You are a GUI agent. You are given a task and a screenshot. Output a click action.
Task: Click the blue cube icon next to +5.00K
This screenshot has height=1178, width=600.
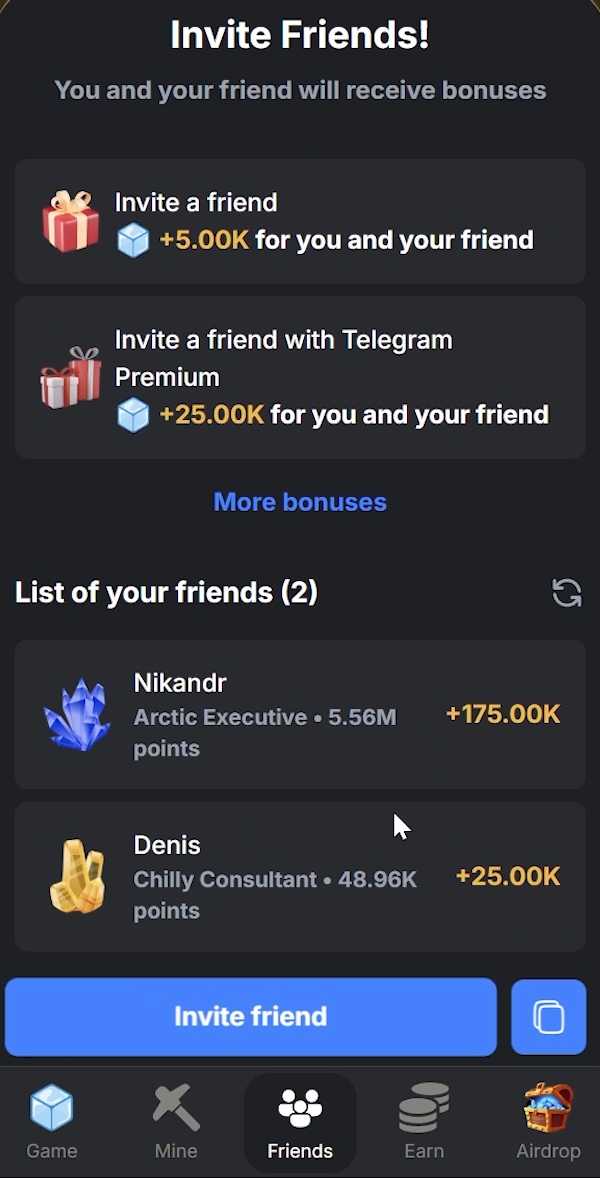pyautogui.click(x=133, y=240)
